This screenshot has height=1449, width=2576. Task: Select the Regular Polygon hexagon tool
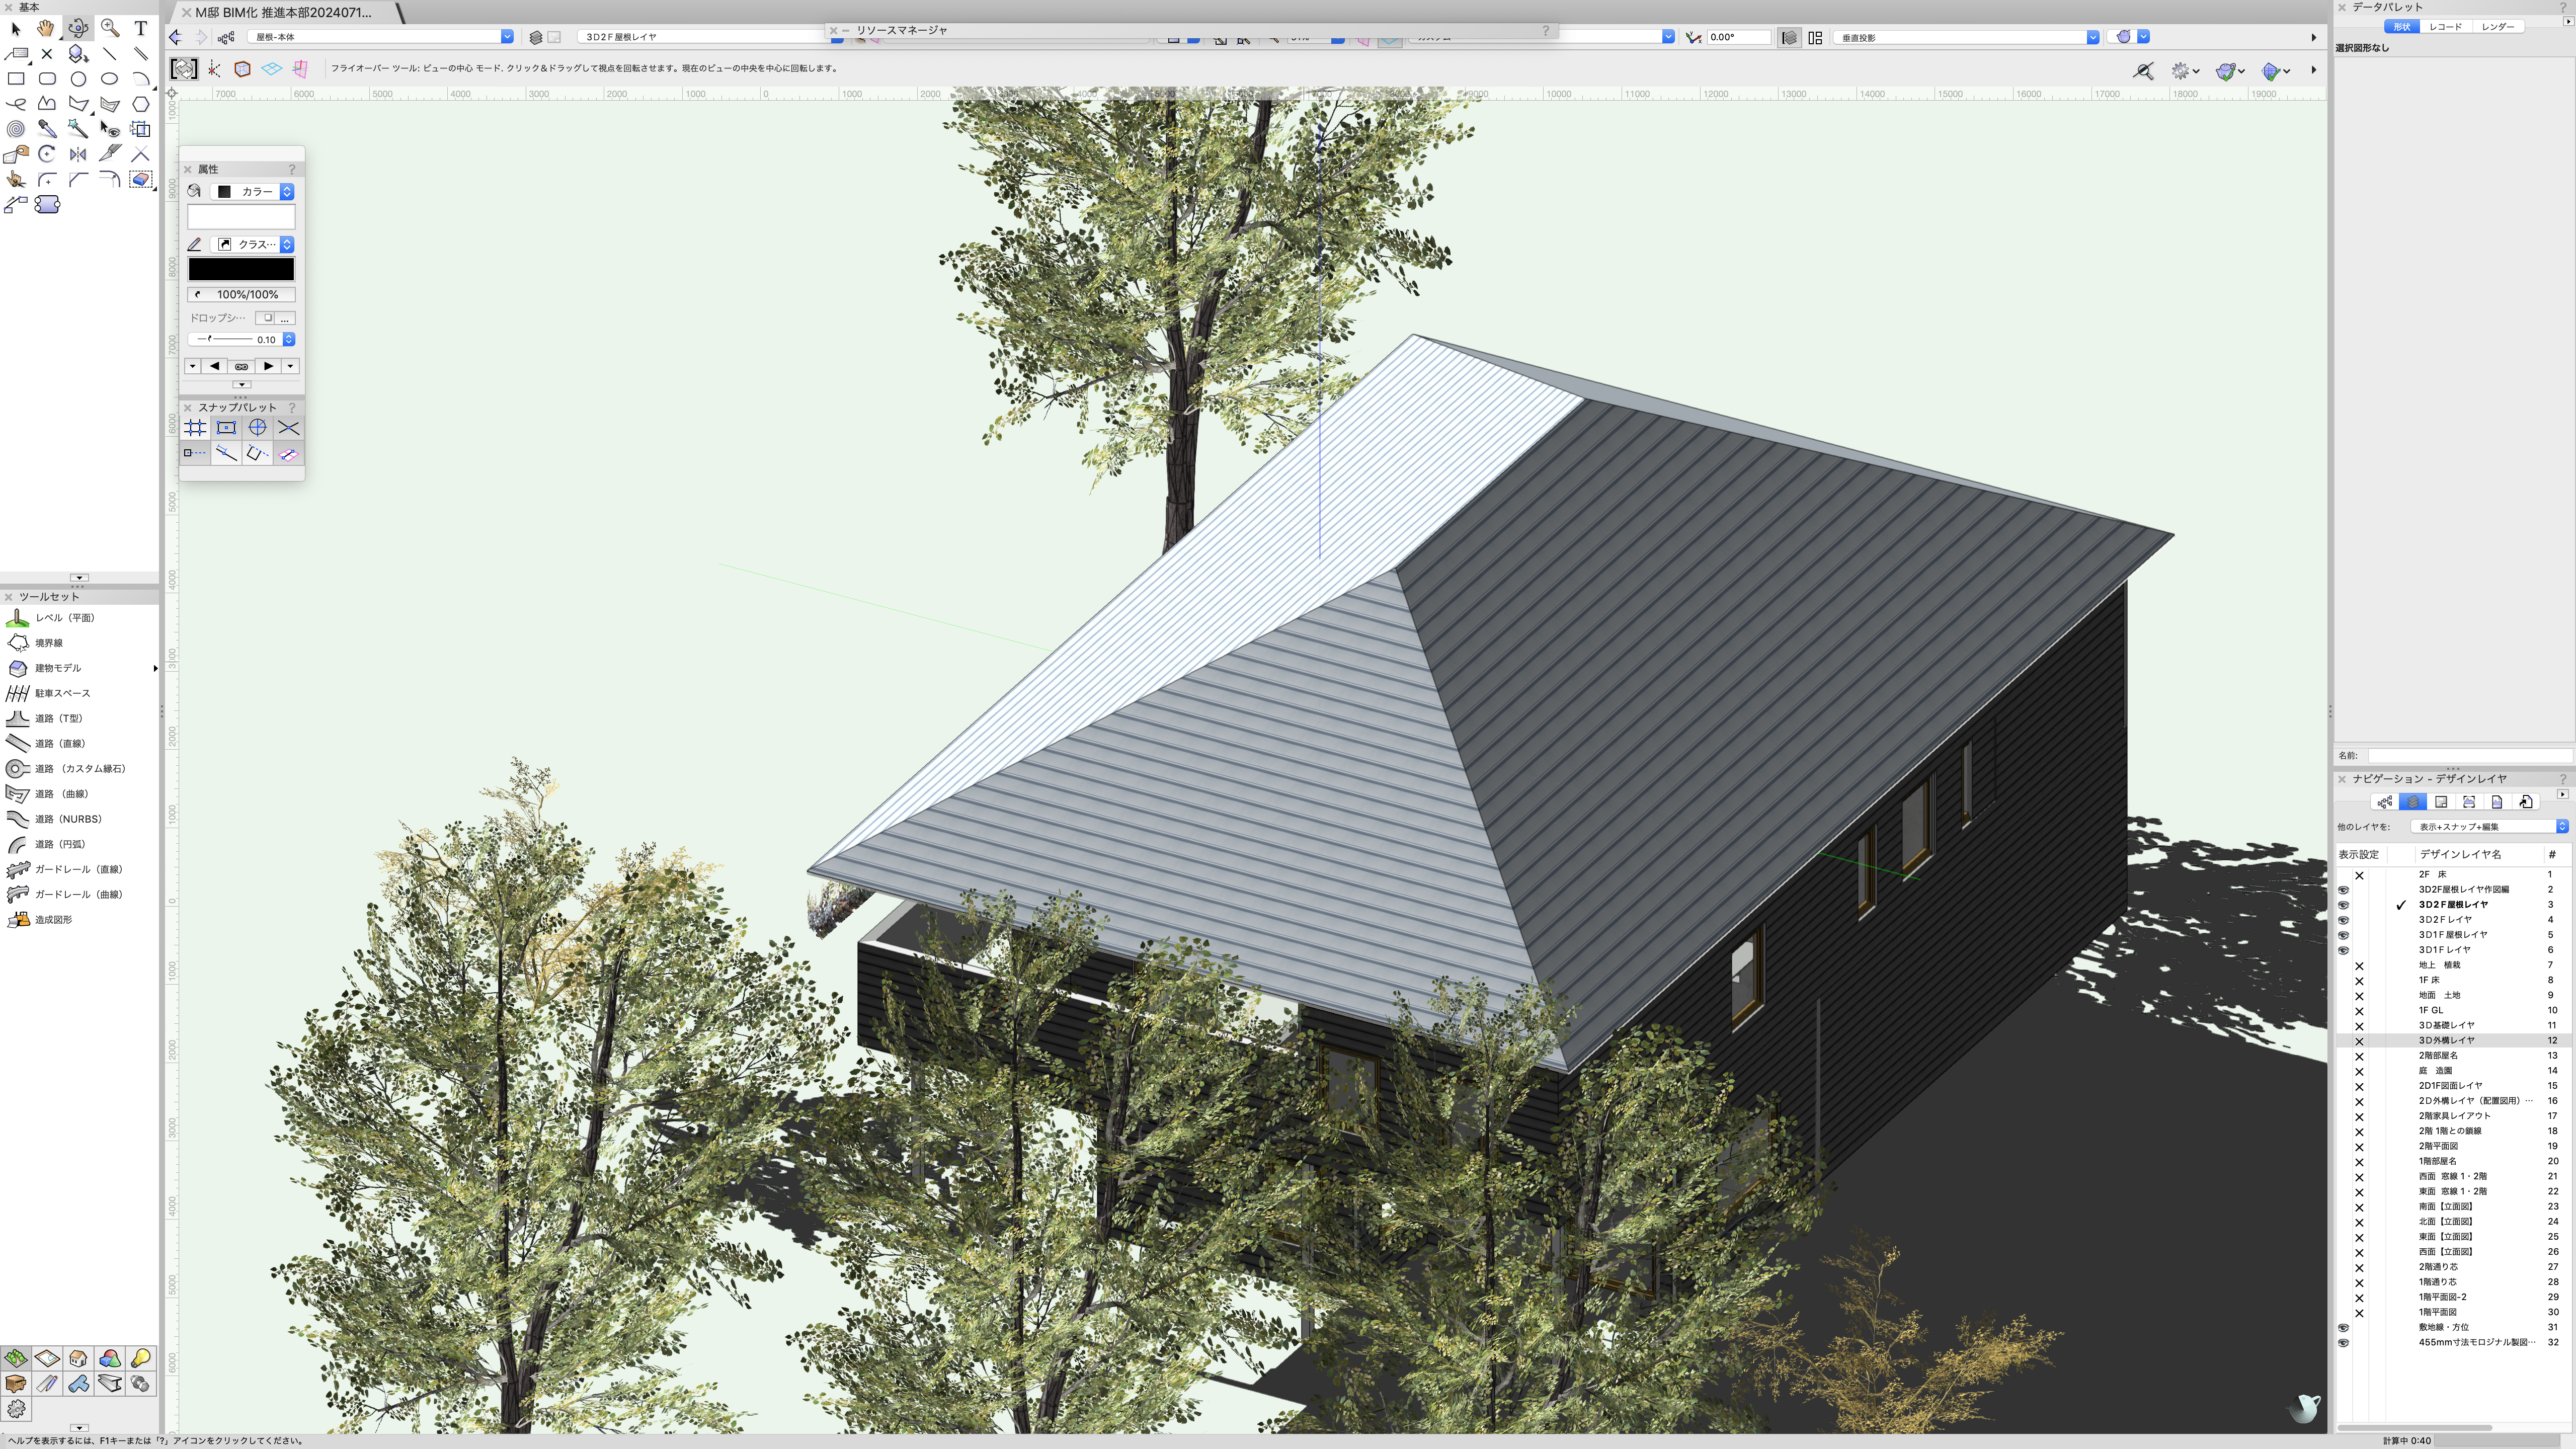141,104
